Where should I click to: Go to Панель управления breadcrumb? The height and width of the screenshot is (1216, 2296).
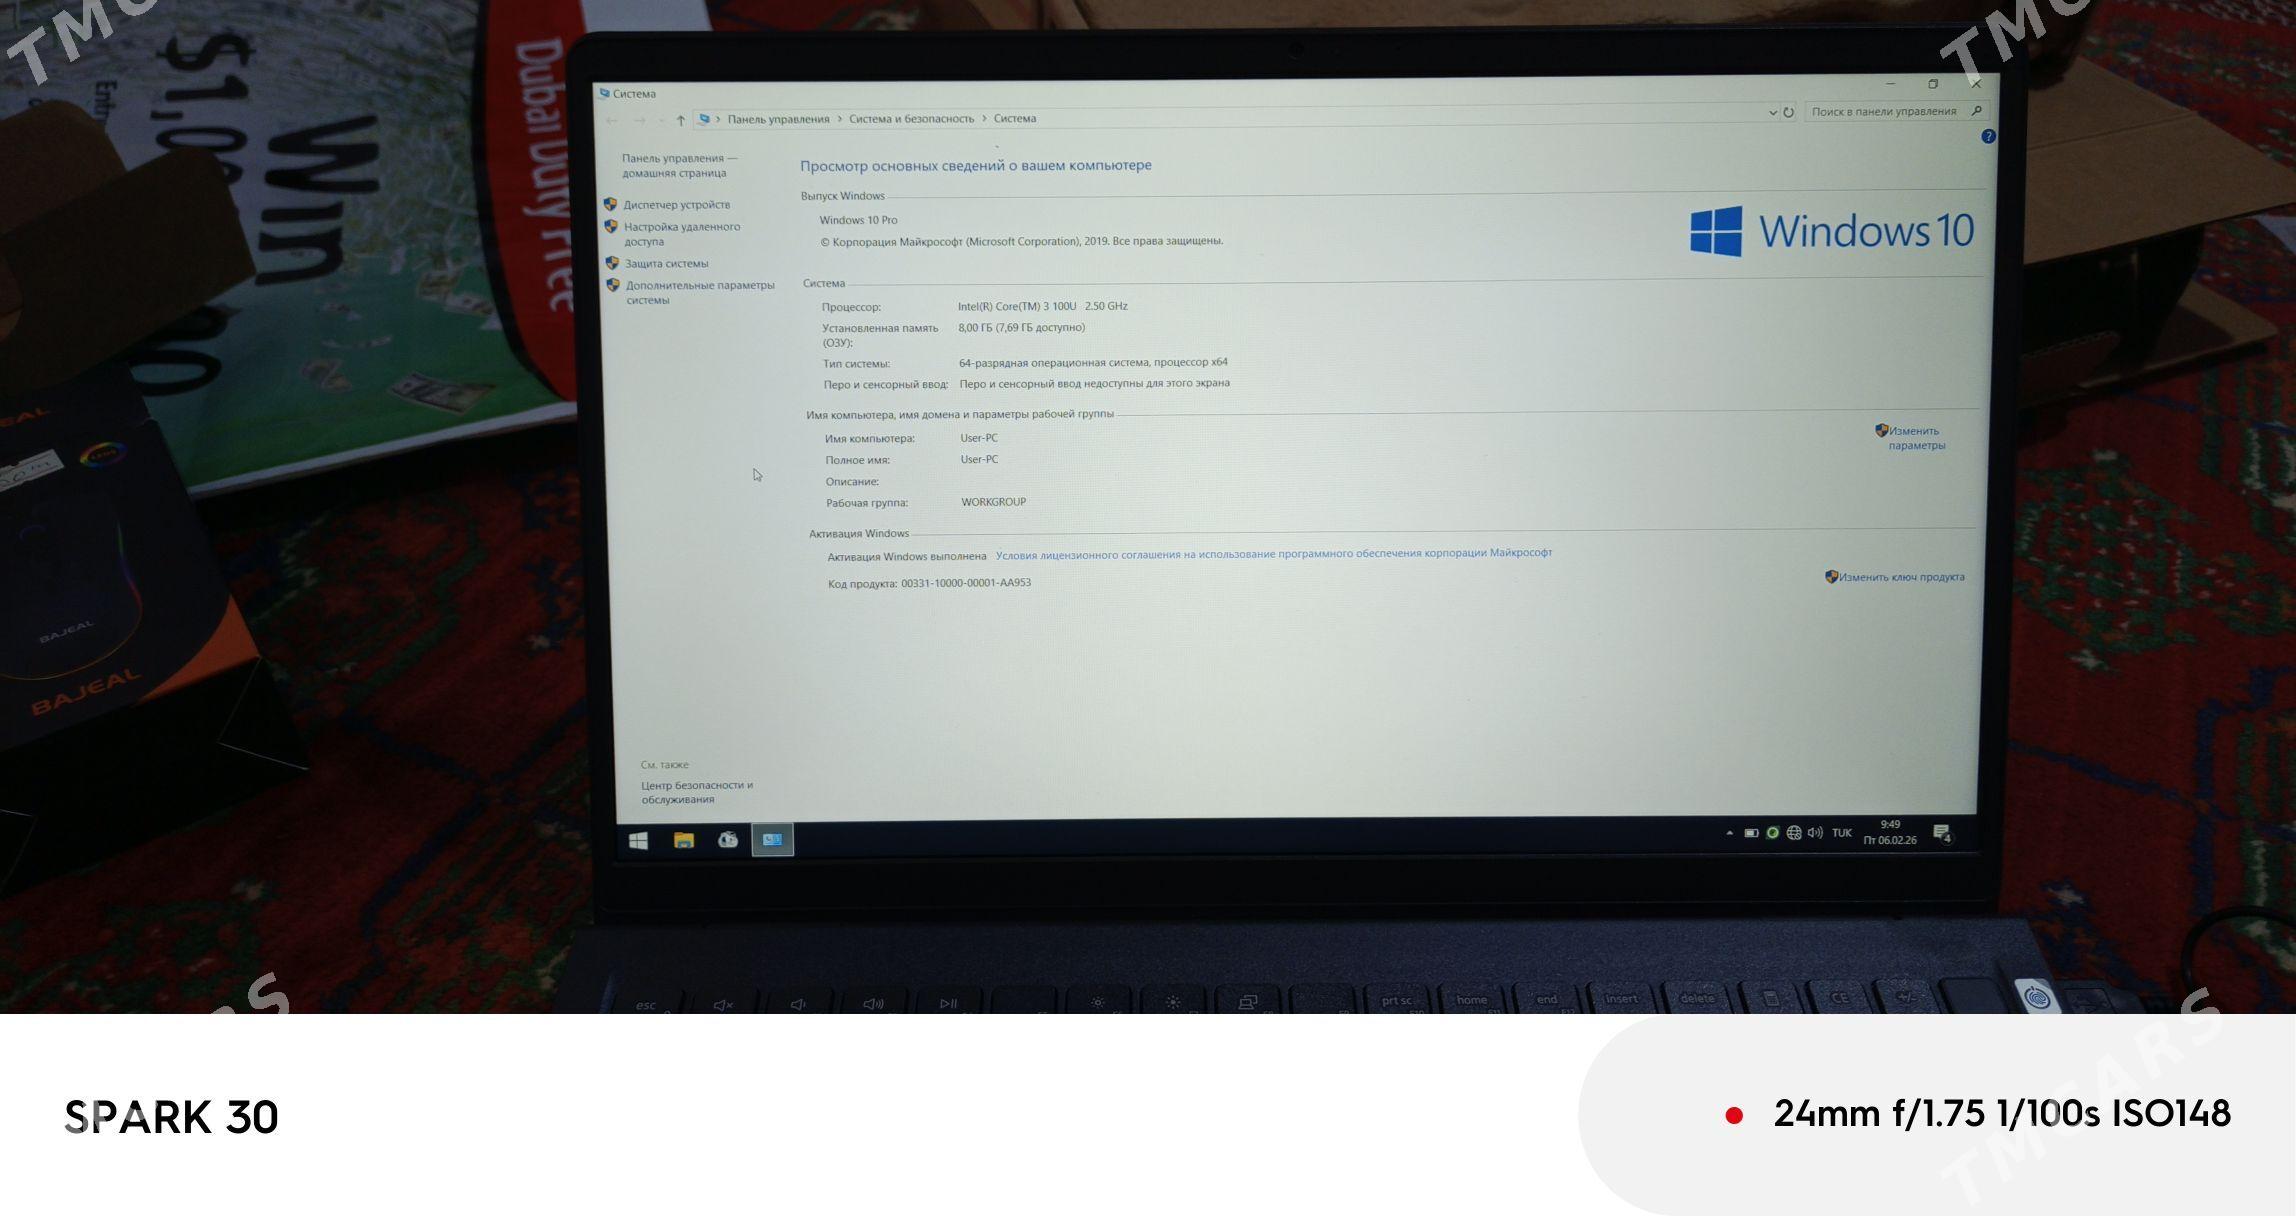(778, 119)
